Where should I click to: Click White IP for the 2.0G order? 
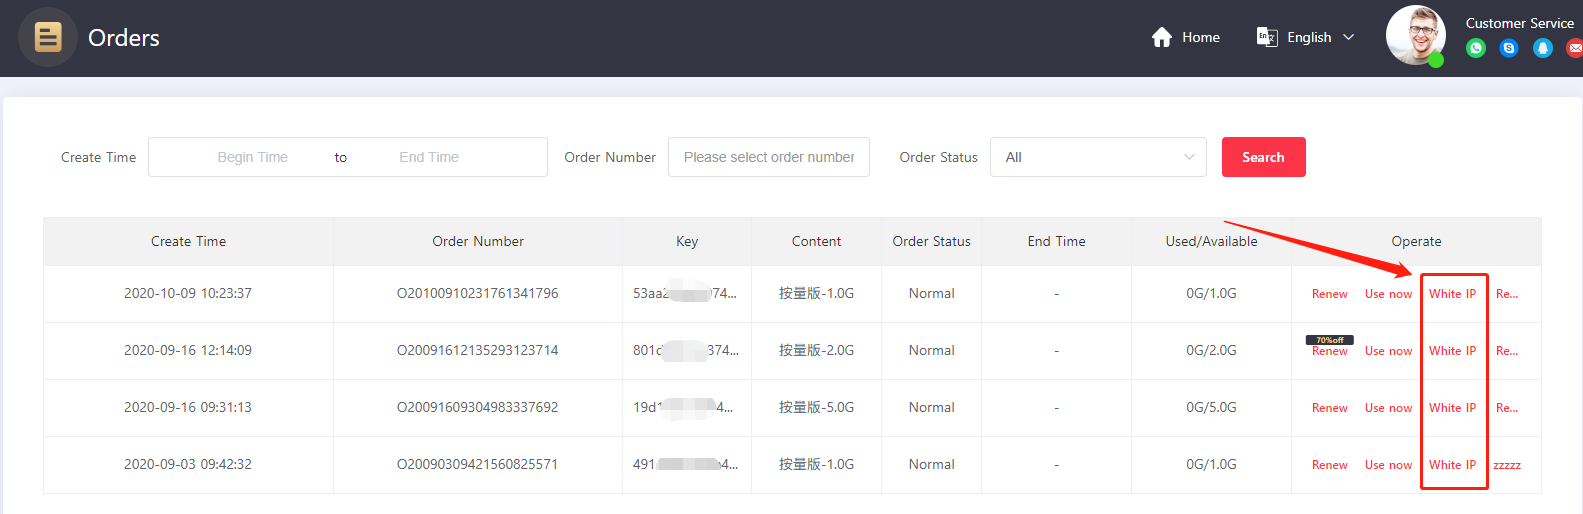[x=1452, y=351]
